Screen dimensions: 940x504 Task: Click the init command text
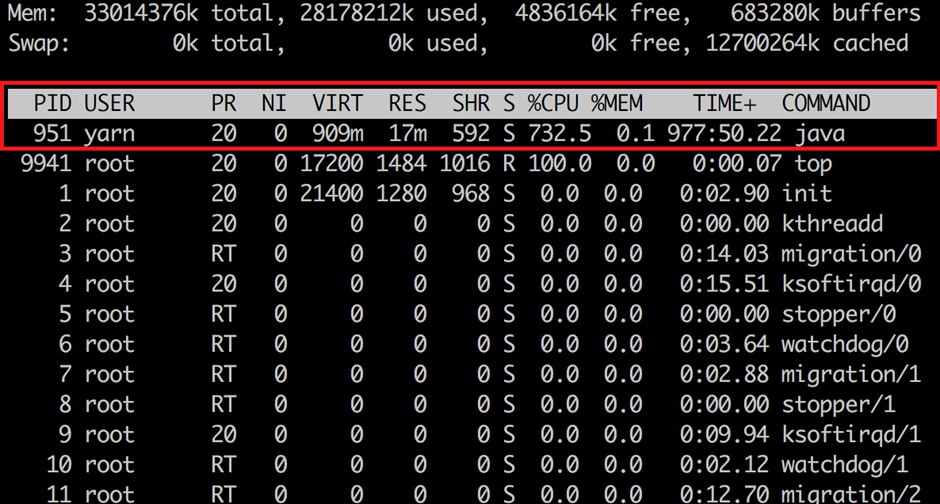(807, 194)
